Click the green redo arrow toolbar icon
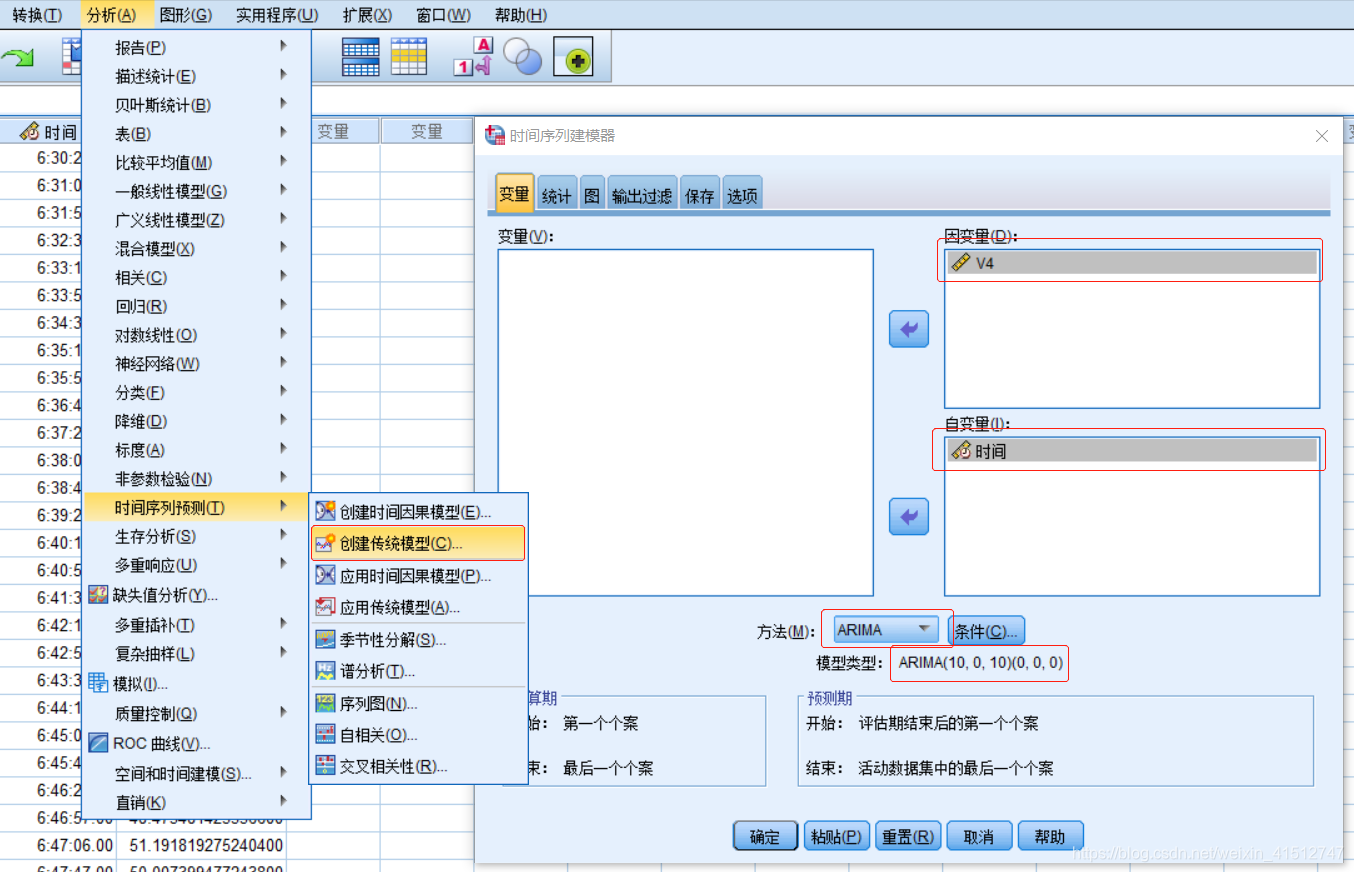1354x872 pixels. pos(17,58)
